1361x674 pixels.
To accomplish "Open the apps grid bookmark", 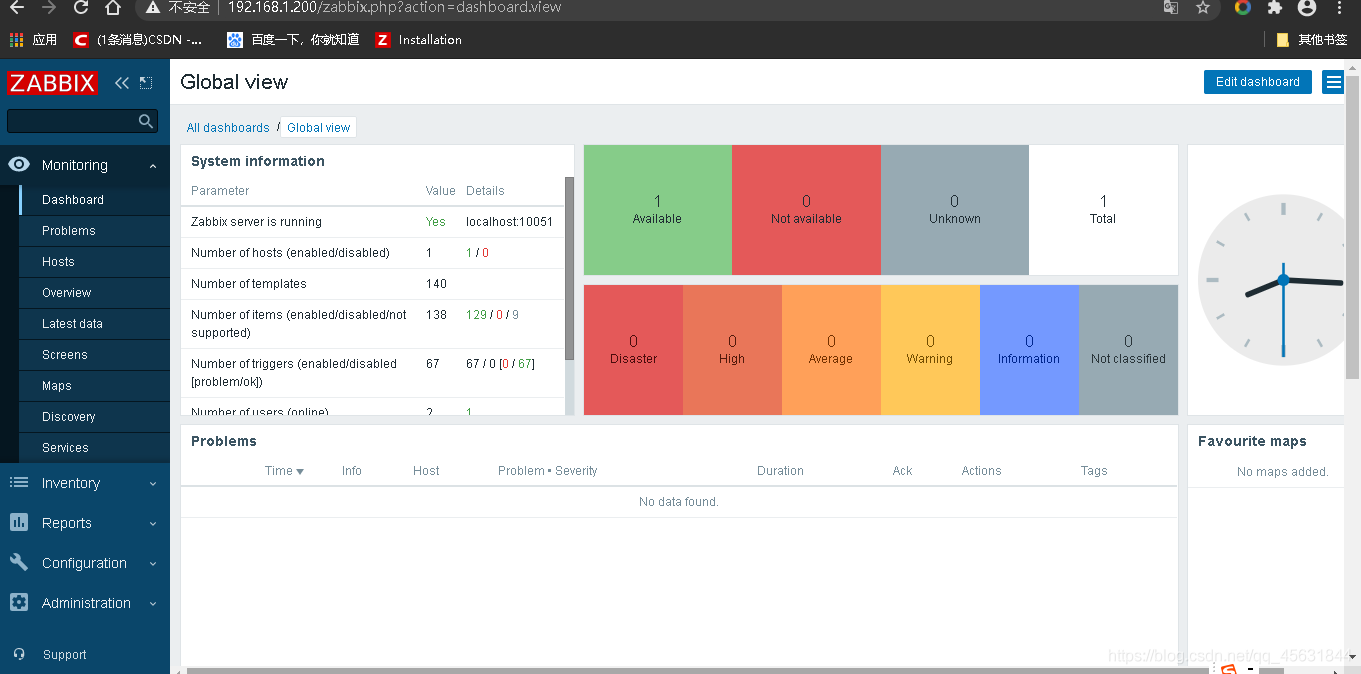I will [33, 40].
